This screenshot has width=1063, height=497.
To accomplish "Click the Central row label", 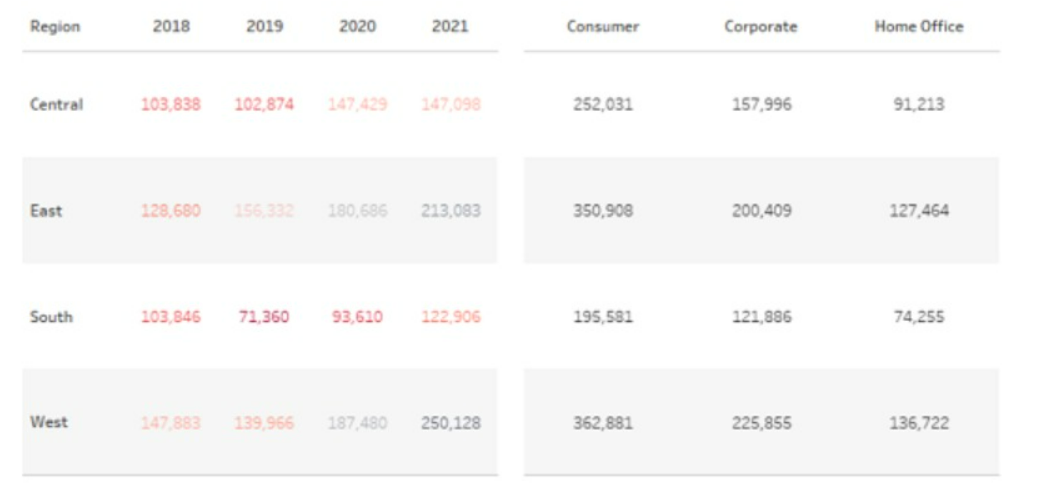I will click(x=56, y=104).
